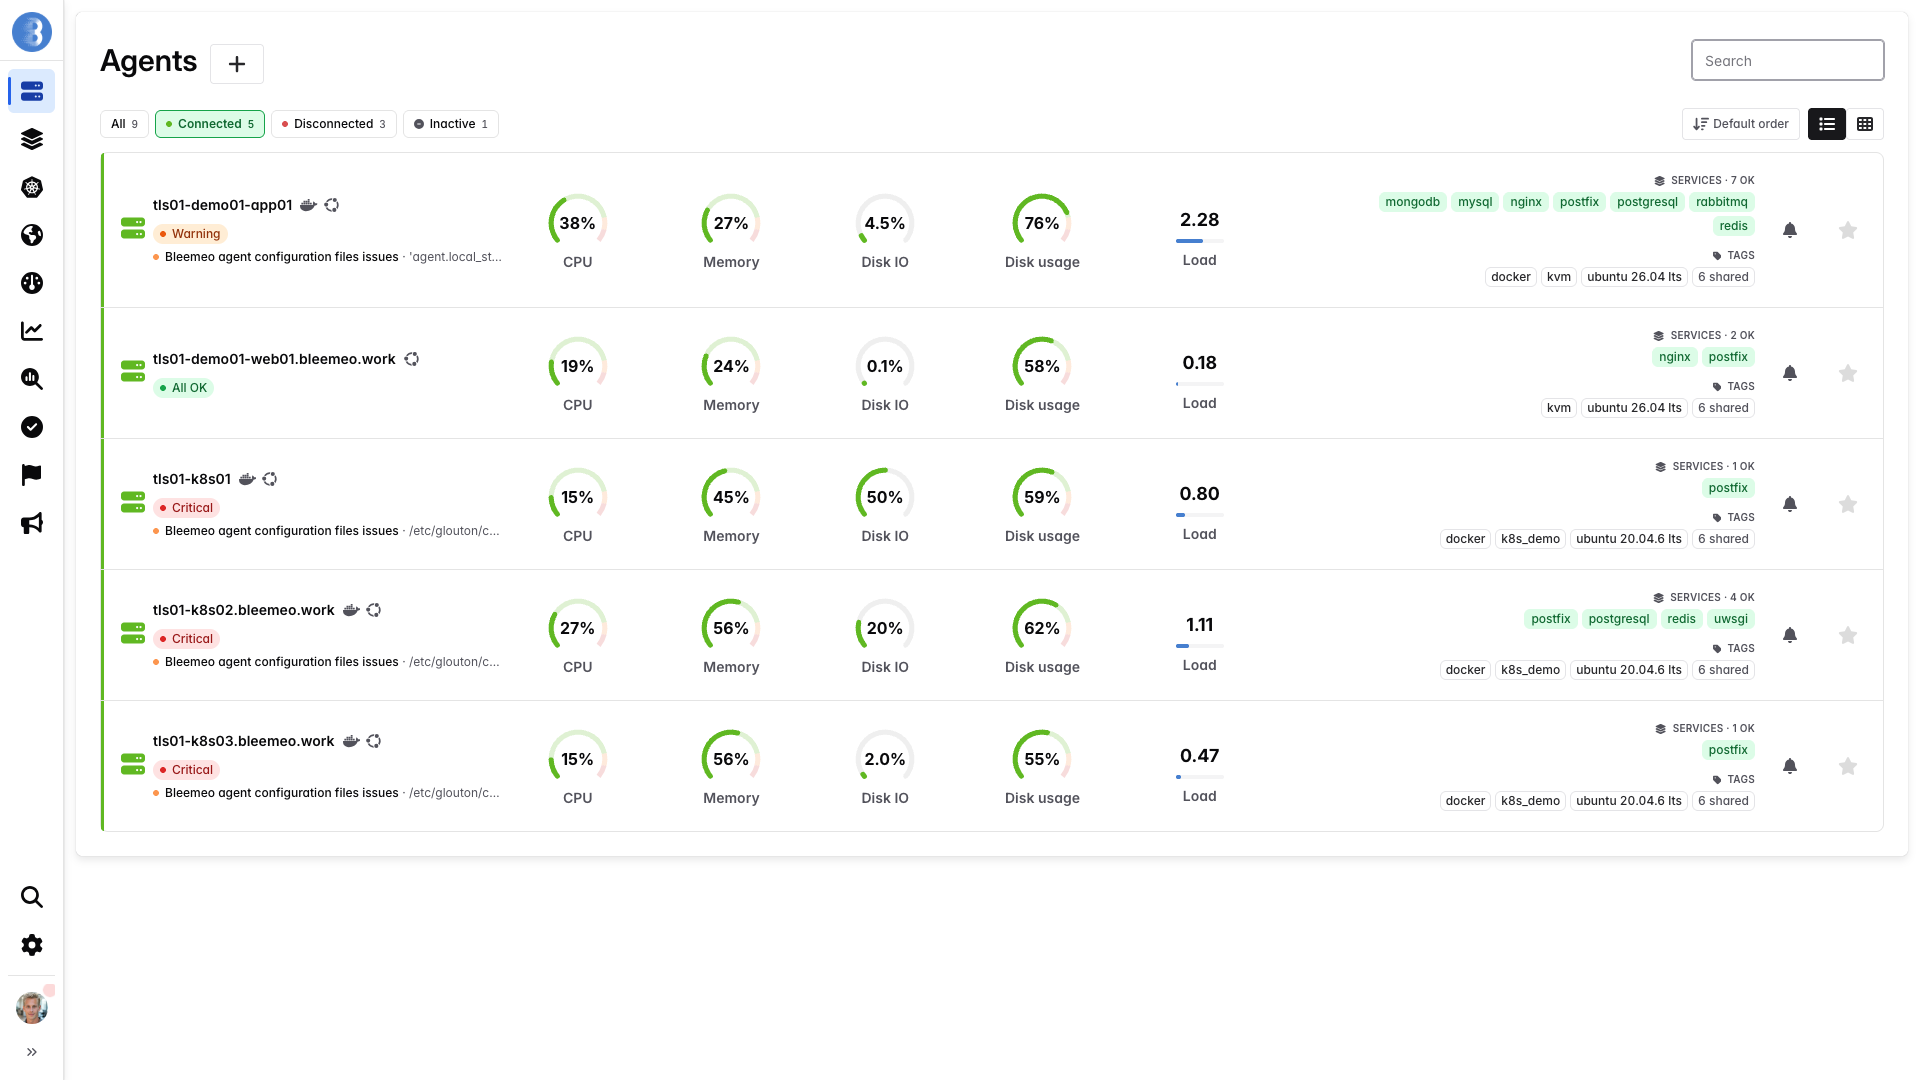Select the All 9 filter tab

coord(124,124)
